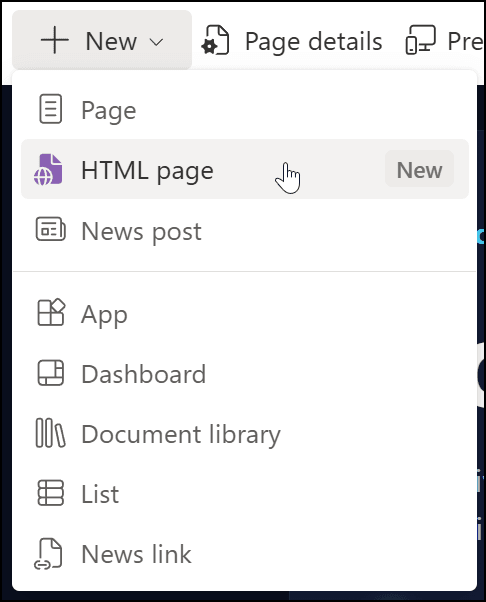486x602 pixels.
Task: Click the Document library books icon
Action: [50, 433]
